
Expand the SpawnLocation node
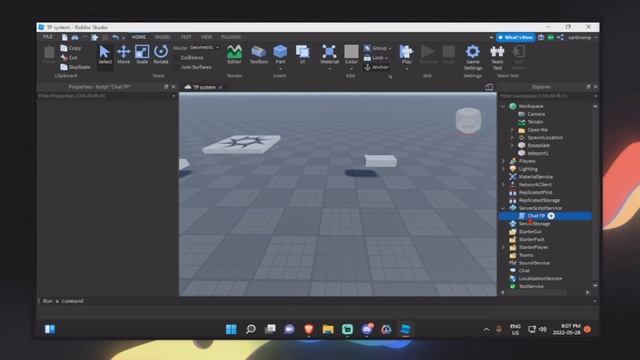pos(512,138)
